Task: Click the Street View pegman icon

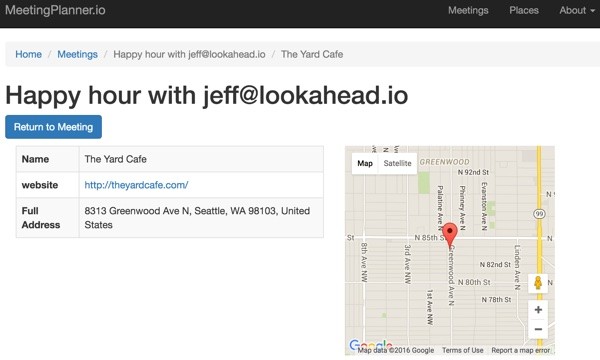Action: (x=538, y=283)
